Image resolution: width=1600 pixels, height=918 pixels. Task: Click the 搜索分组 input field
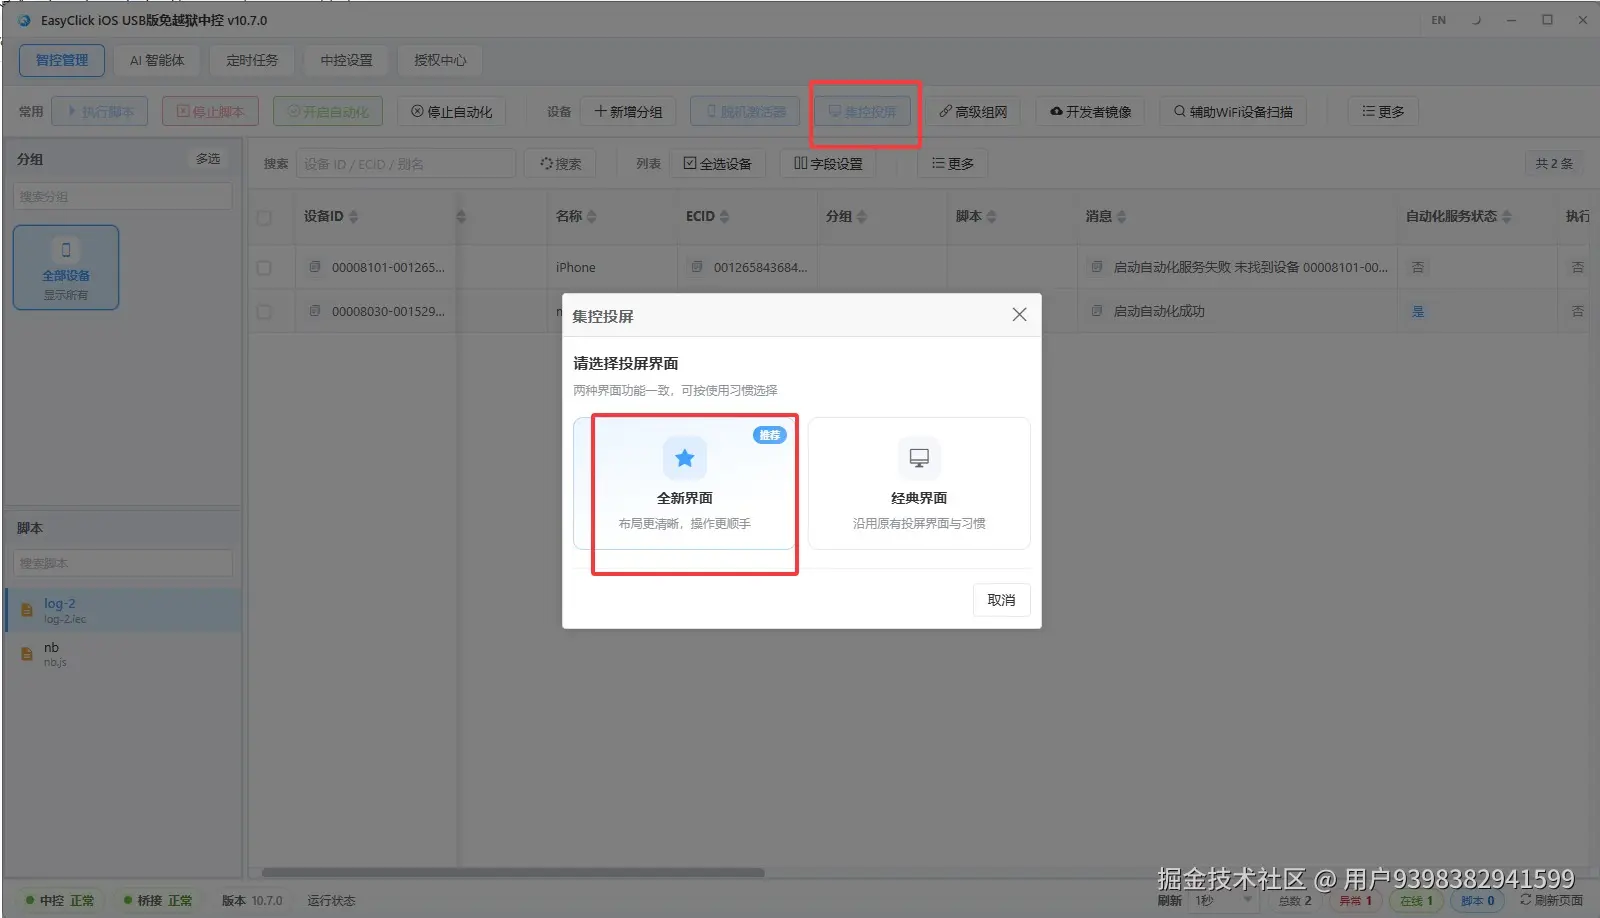[x=122, y=196]
